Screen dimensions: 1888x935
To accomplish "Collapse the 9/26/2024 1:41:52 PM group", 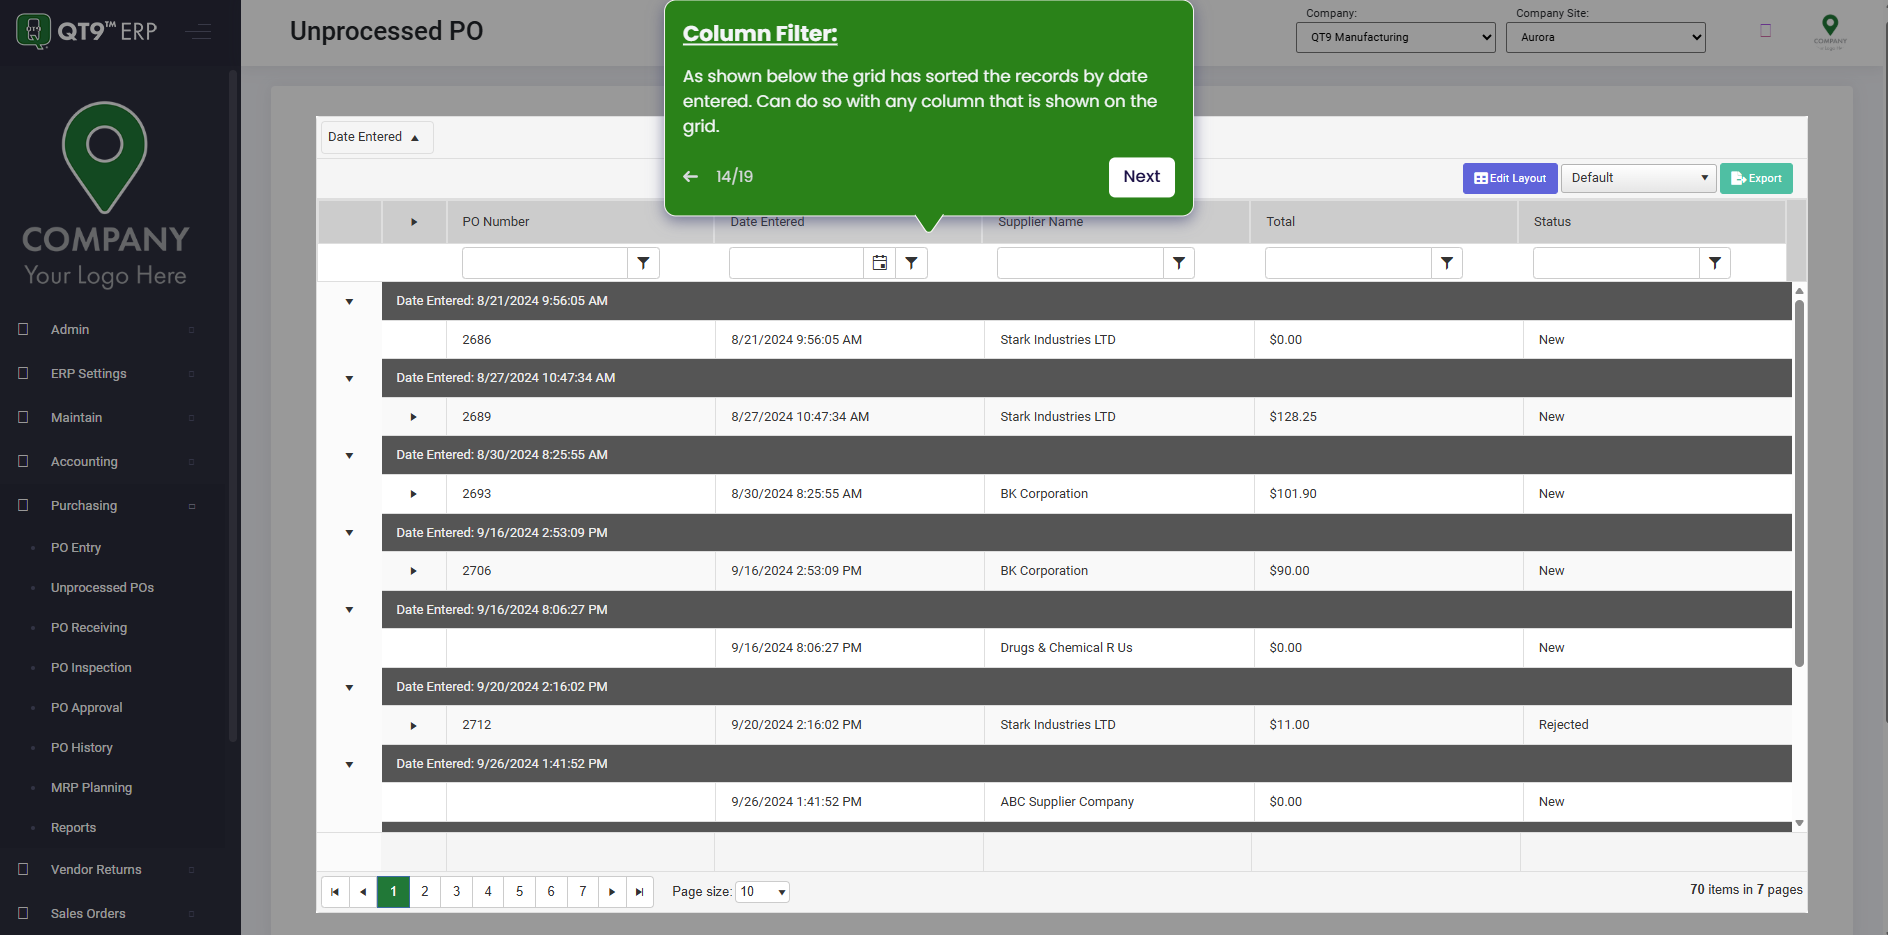I will pos(349,764).
